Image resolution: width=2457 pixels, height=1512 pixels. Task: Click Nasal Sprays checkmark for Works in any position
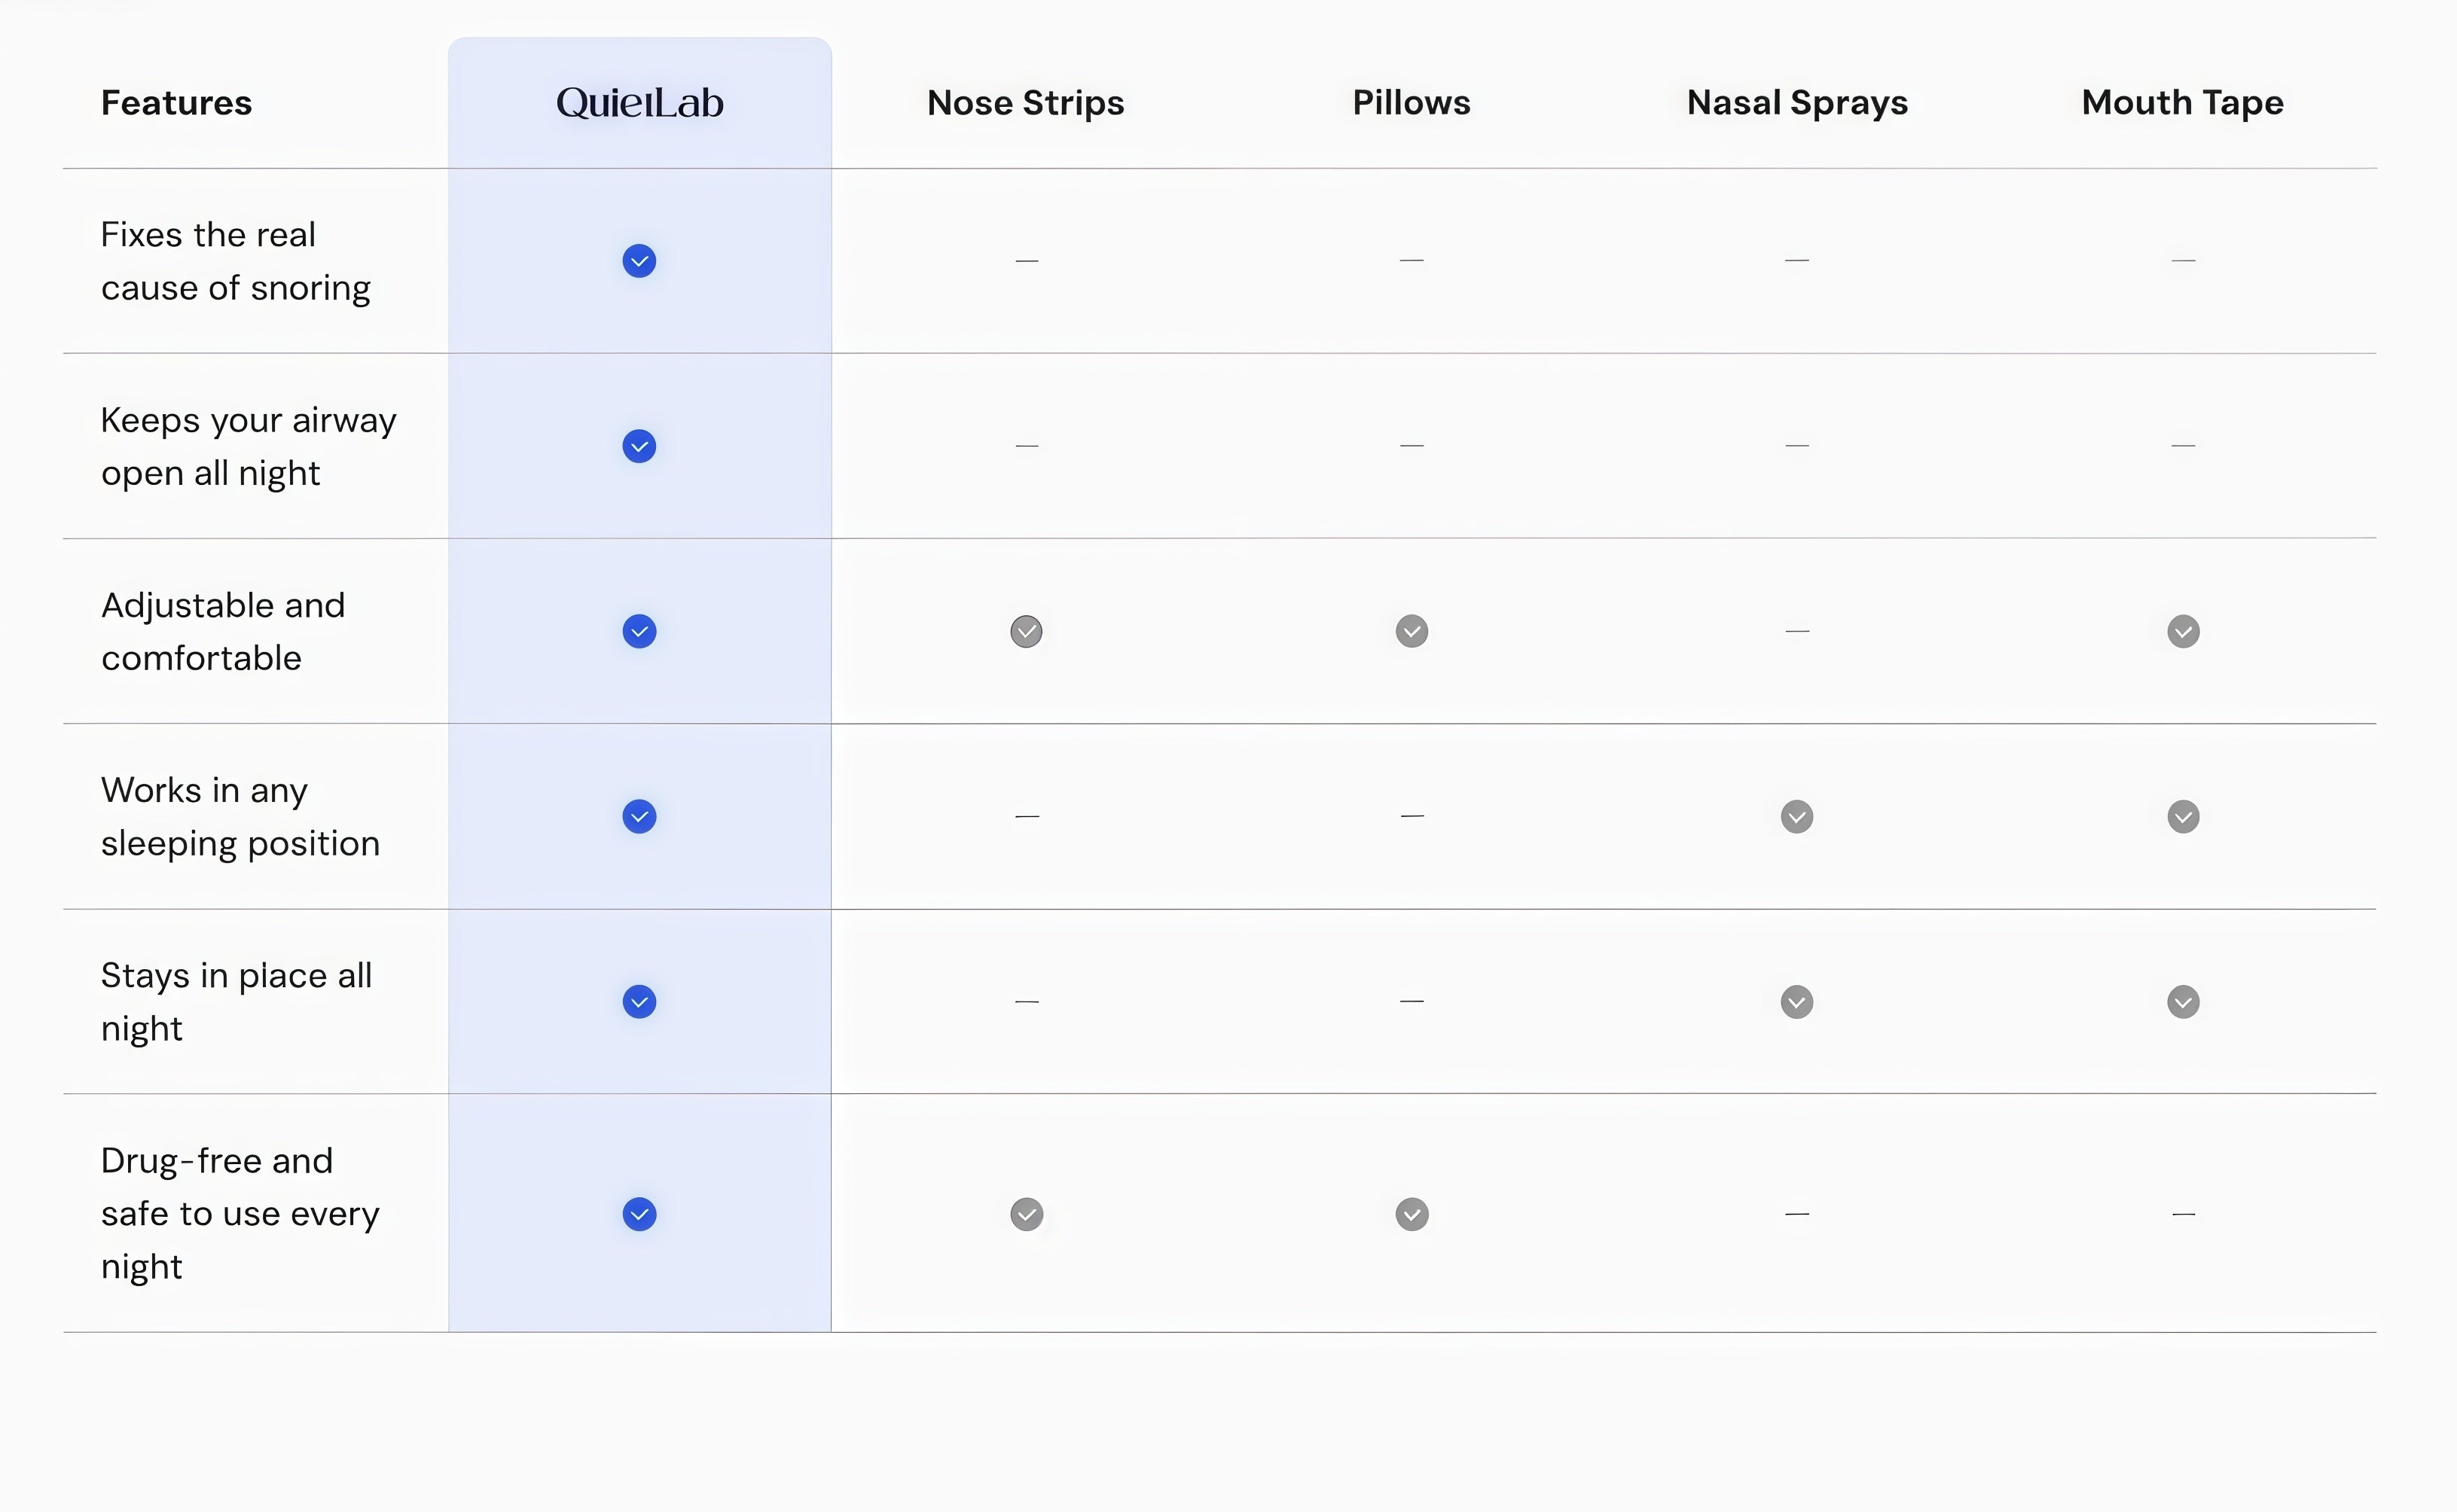point(1797,816)
